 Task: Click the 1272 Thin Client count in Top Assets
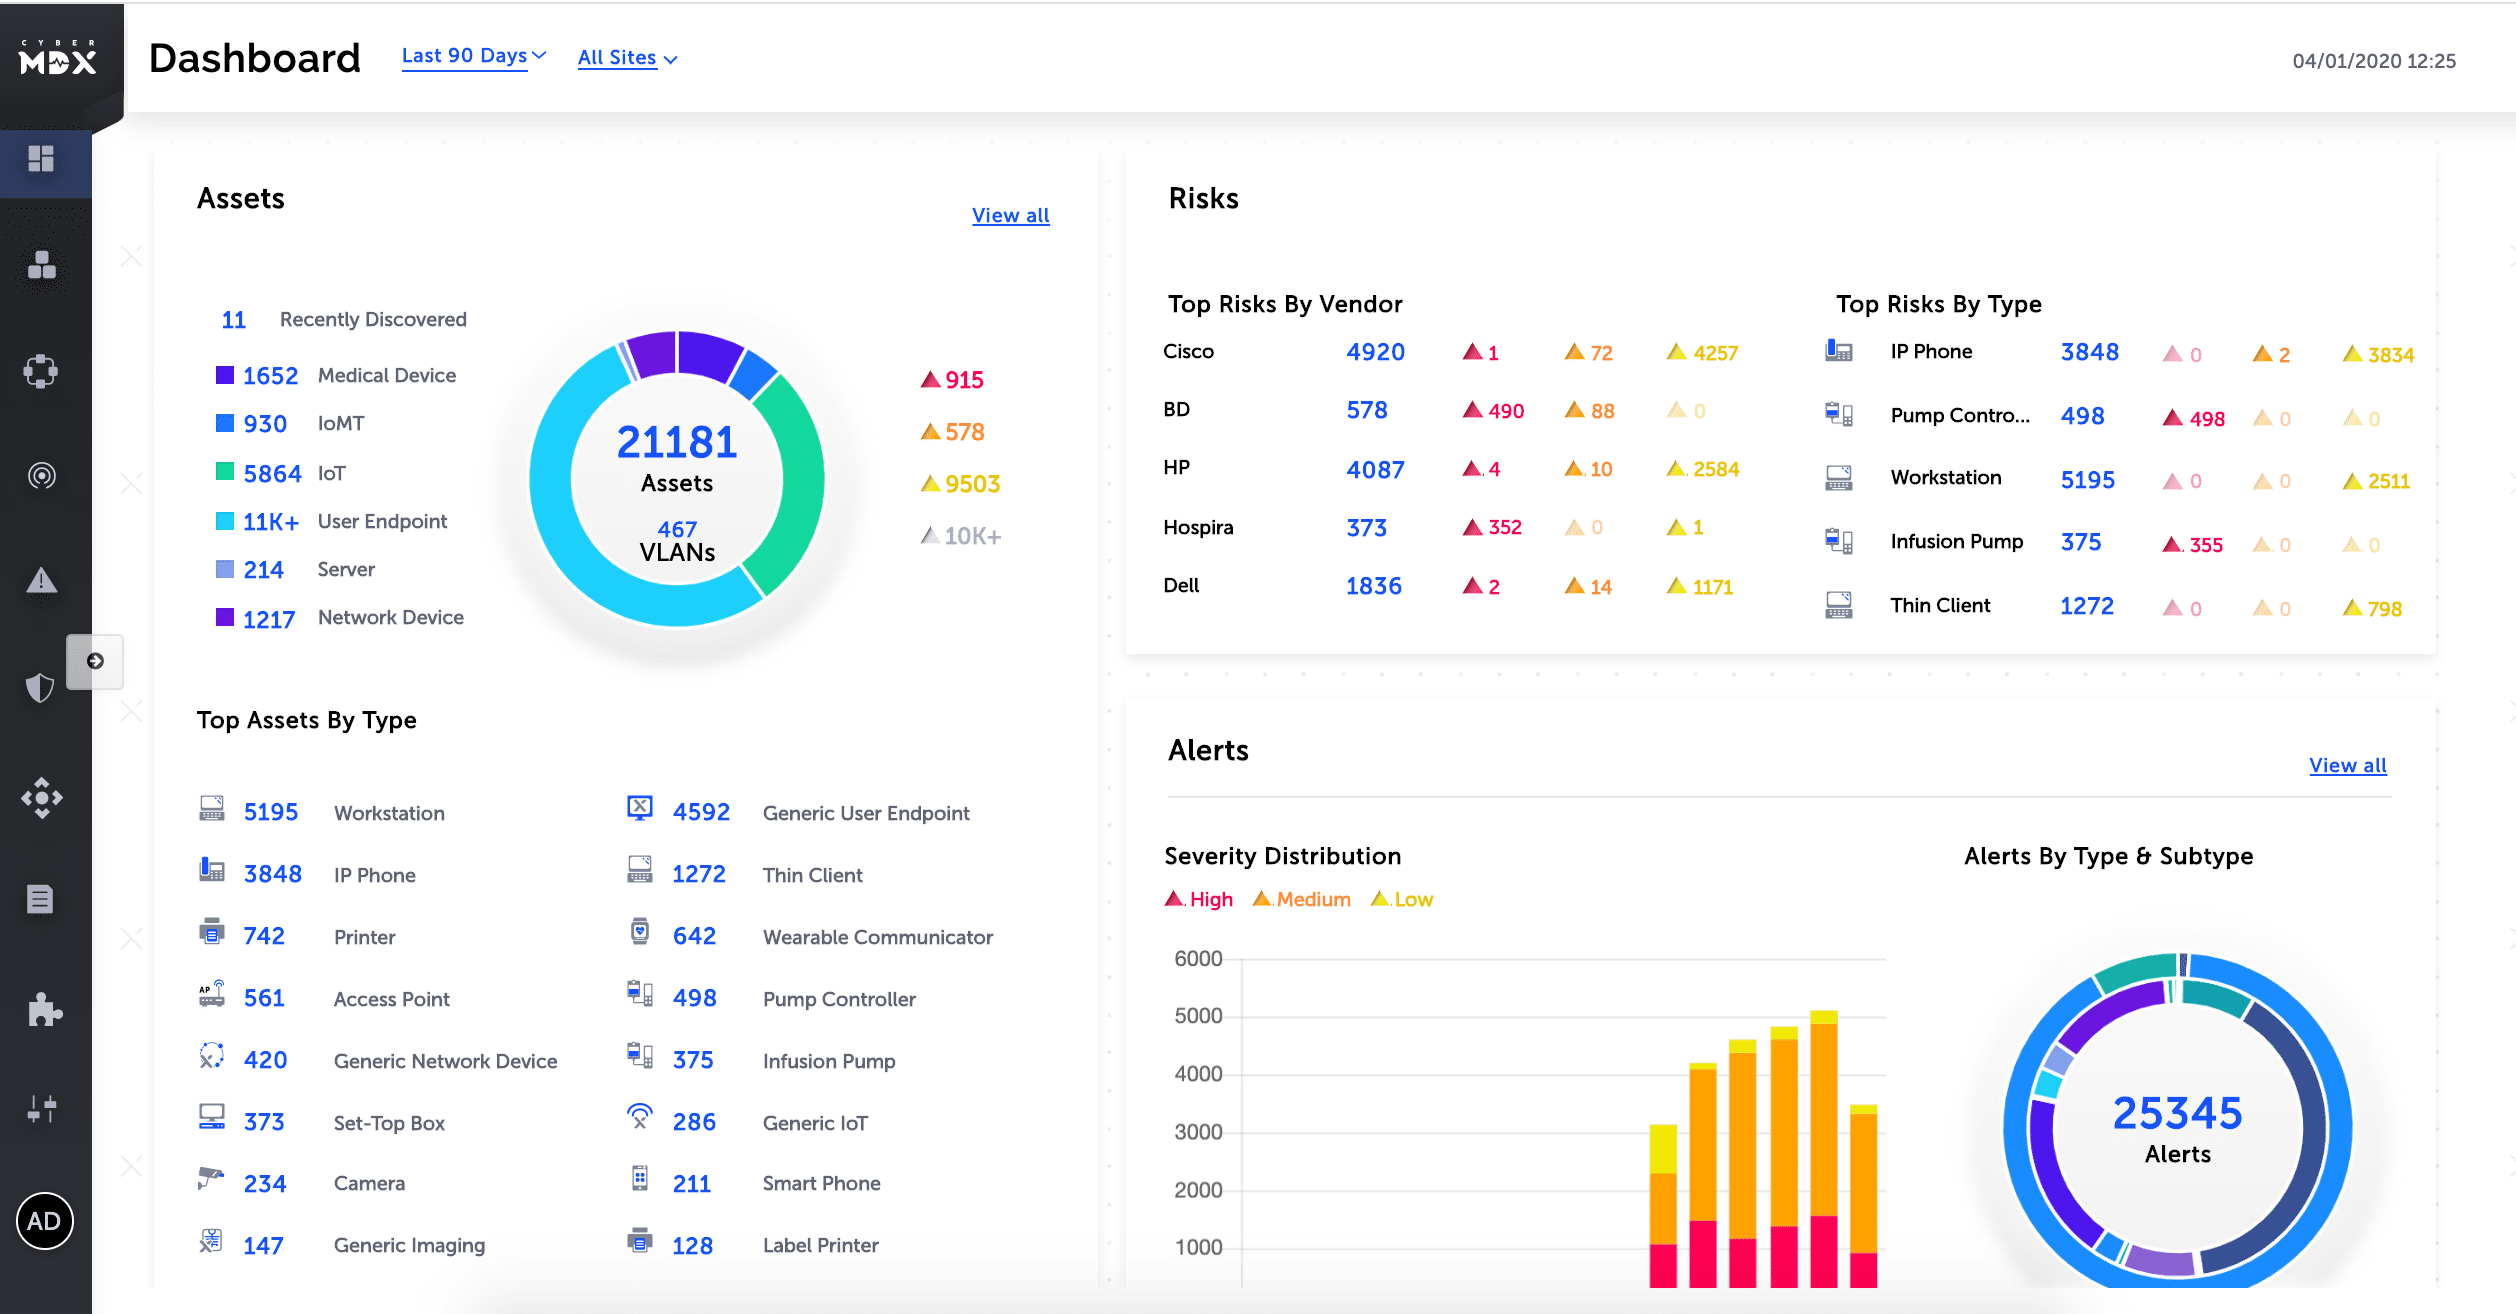(698, 874)
